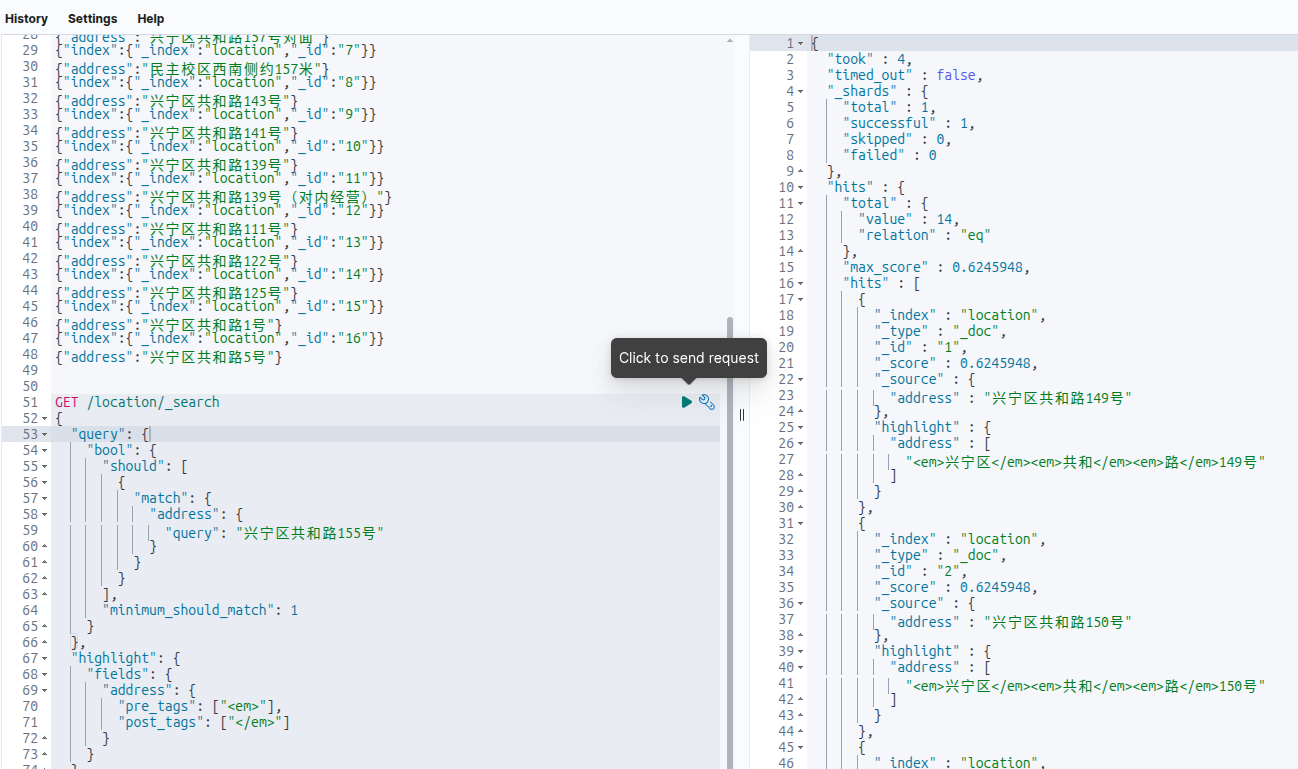Screen dimensions: 1298x769
Task: Click the address line "兴宁区共和路141号"
Action: pyautogui.click(x=176, y=133)
